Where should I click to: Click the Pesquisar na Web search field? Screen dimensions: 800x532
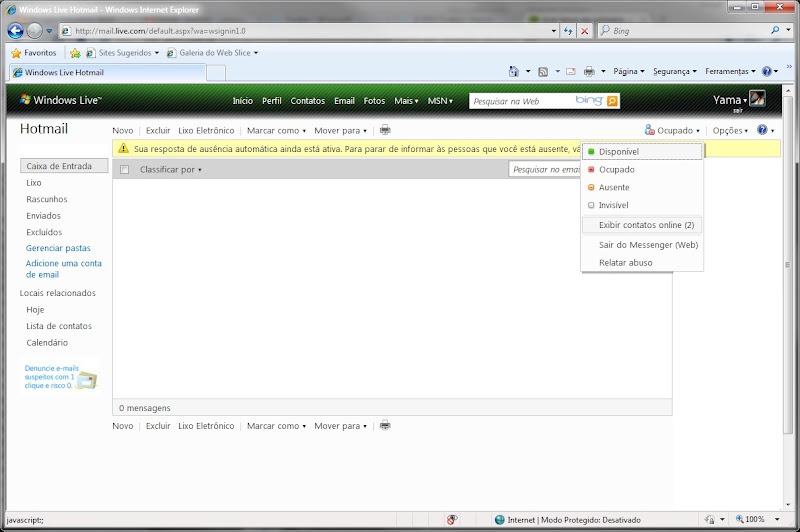click(x=520, y=101)
